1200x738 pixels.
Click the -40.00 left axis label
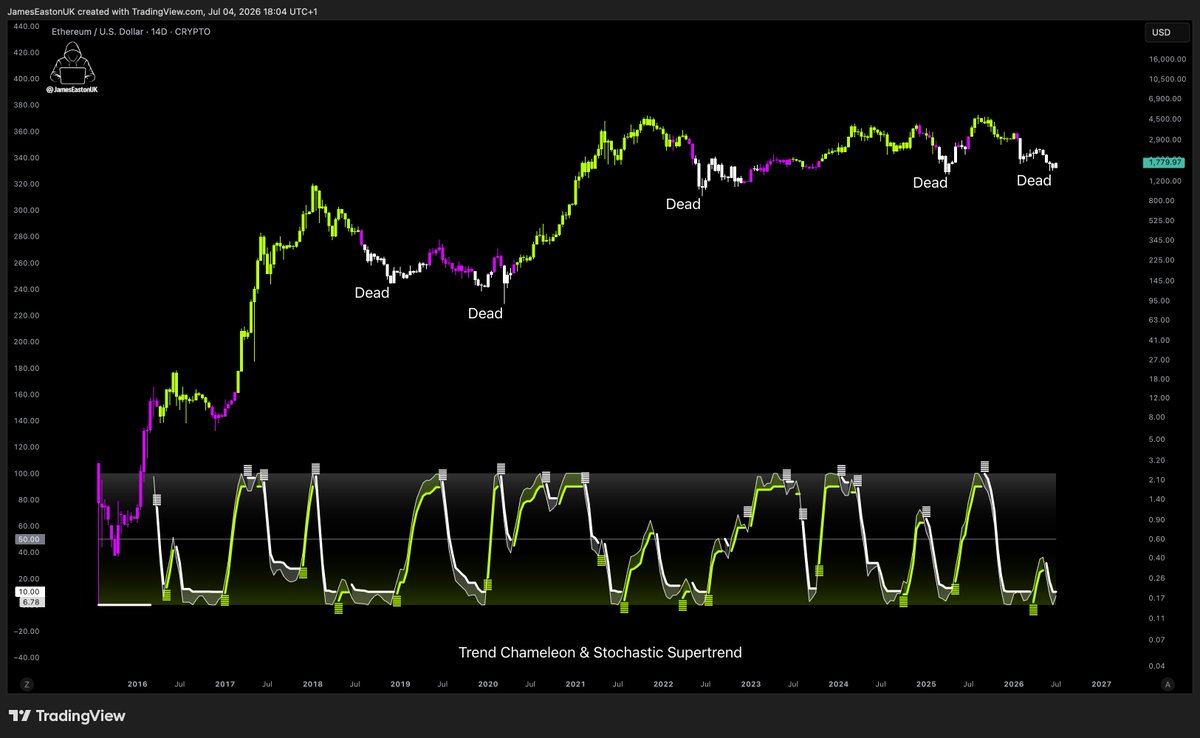point(27,657)
